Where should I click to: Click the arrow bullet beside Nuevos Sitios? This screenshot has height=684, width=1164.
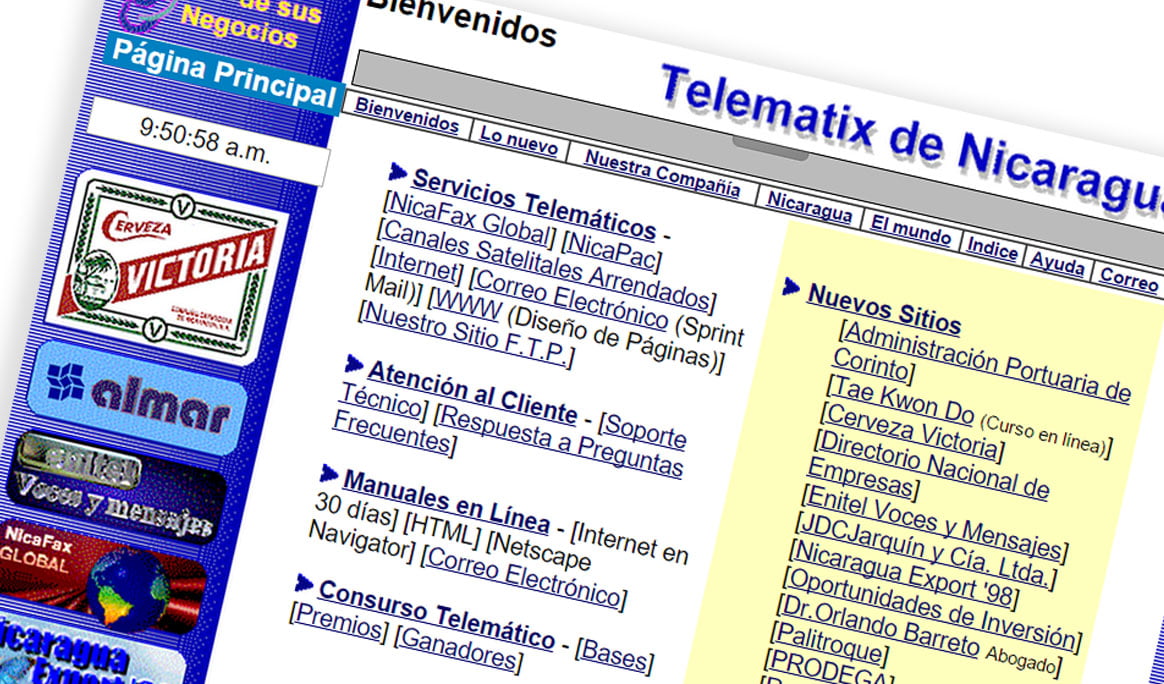[x=791, y=287]
